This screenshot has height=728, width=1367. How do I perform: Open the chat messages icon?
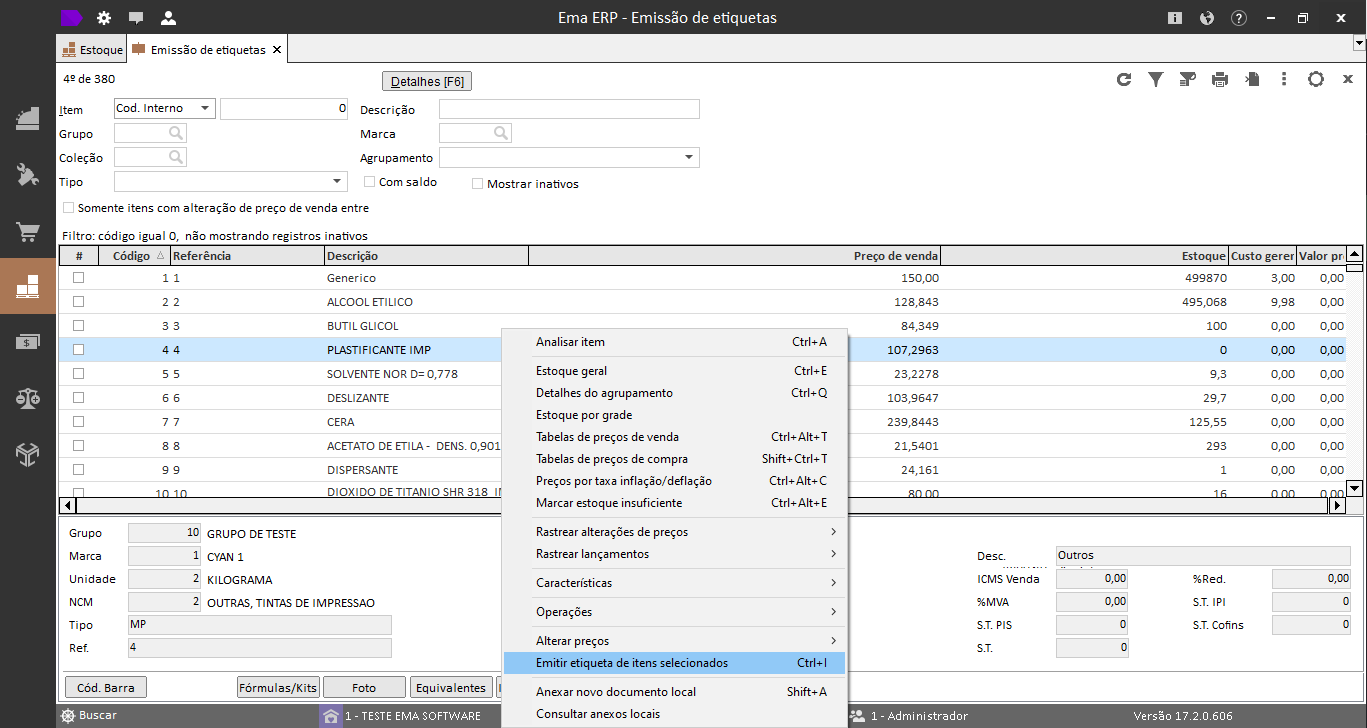[x=136, y=18]
